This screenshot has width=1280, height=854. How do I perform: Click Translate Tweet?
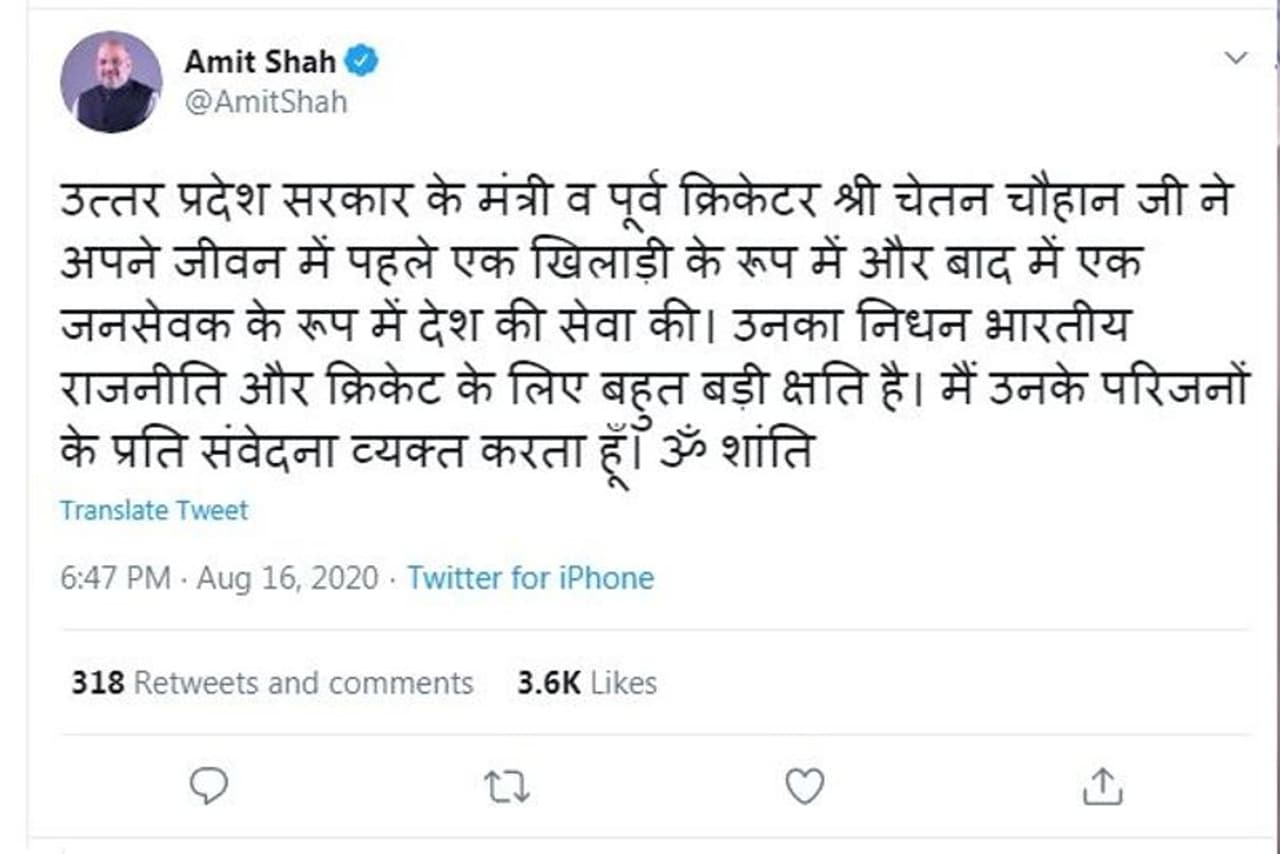154,510
